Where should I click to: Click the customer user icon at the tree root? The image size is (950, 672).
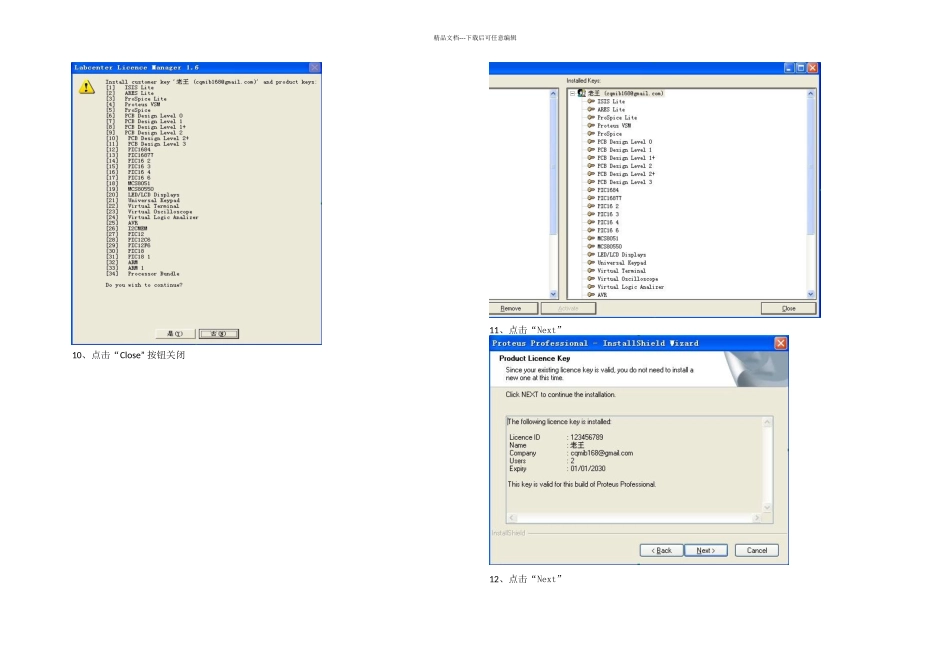click(x=582, y=93)
